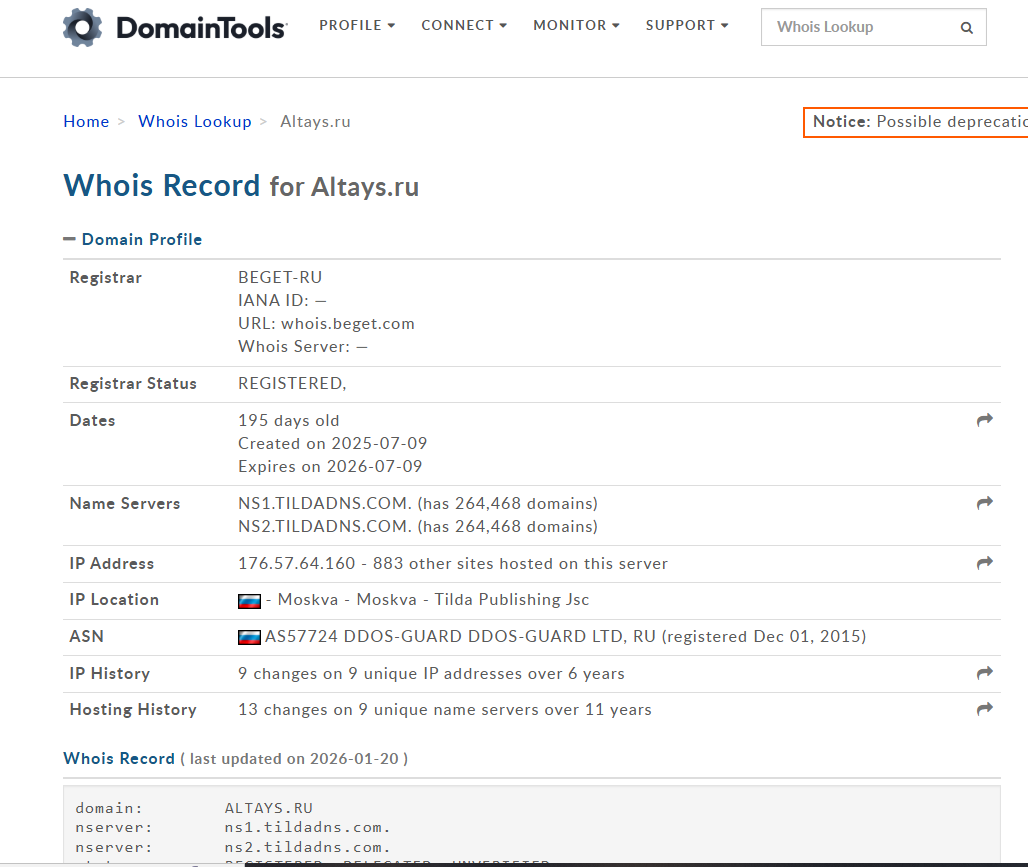Viewport: 1028px width, 867px height.
Task: Expand the CONNECT dropdown menu
Action: (464, 25)
